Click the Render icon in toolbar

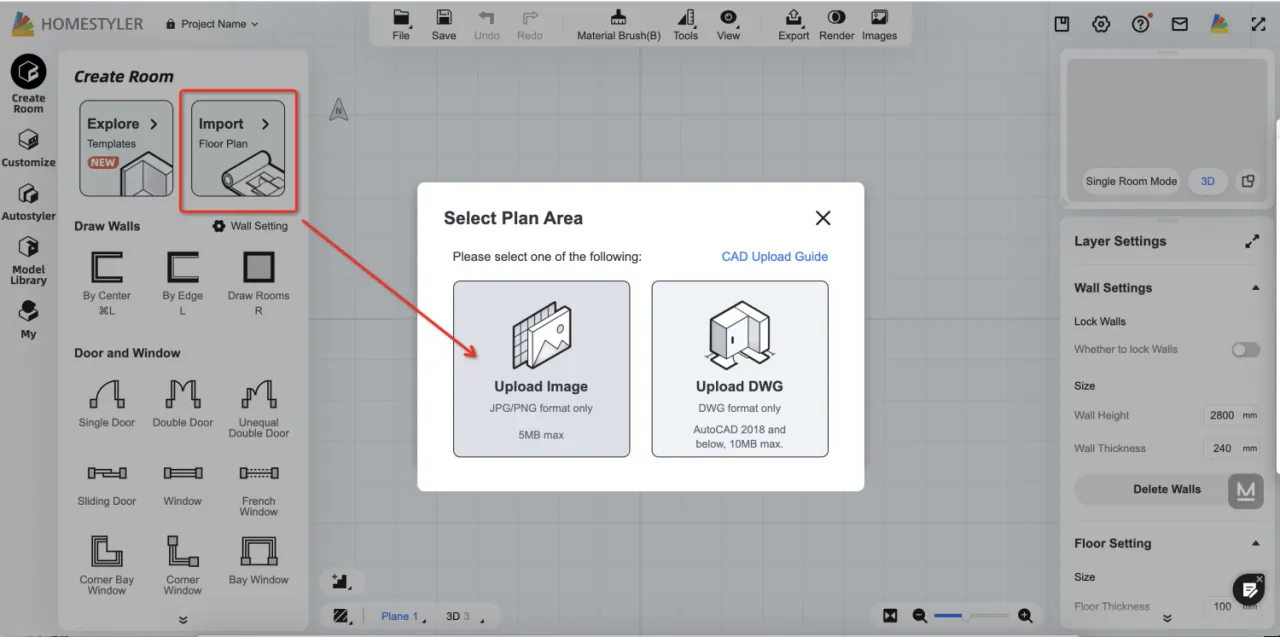point(836,18)
